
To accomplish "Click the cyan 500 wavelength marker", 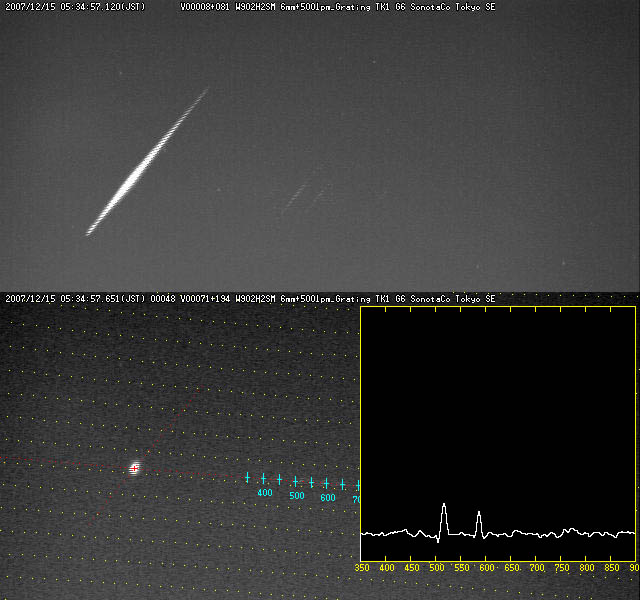I will tap(296, 495).
